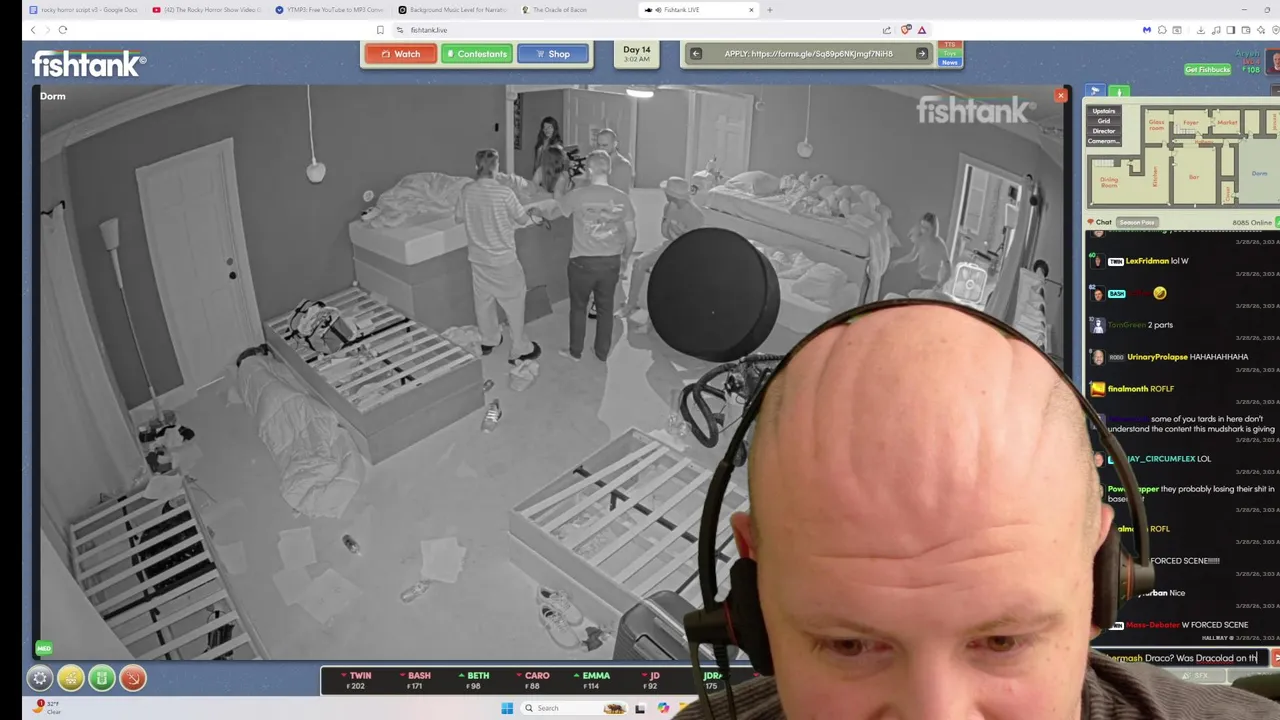
Task: Select Cameraman in map menu
Action: (1104, 141)
